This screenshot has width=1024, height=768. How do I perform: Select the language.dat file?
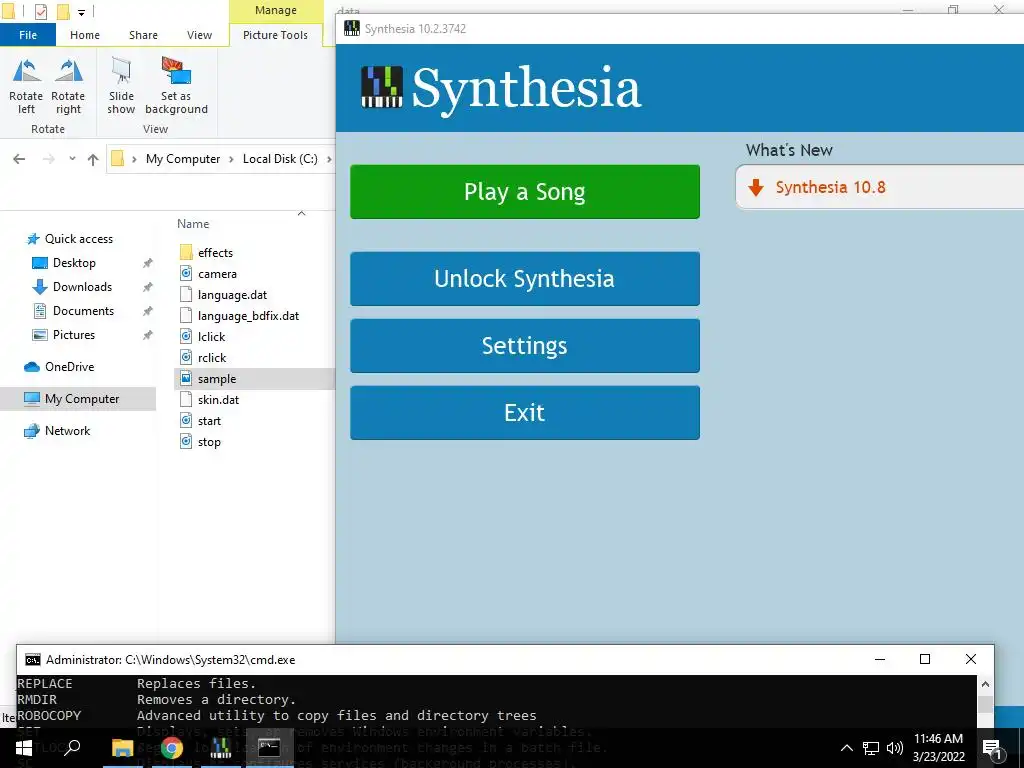(232, 295)
